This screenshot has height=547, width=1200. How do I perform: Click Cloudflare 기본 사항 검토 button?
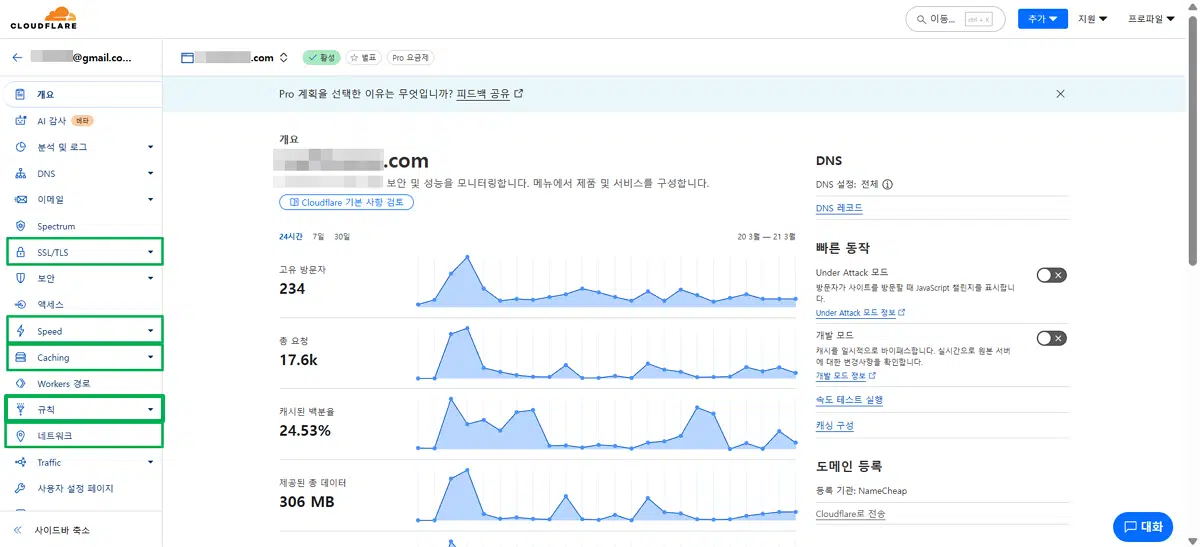(x=346, y=202)
